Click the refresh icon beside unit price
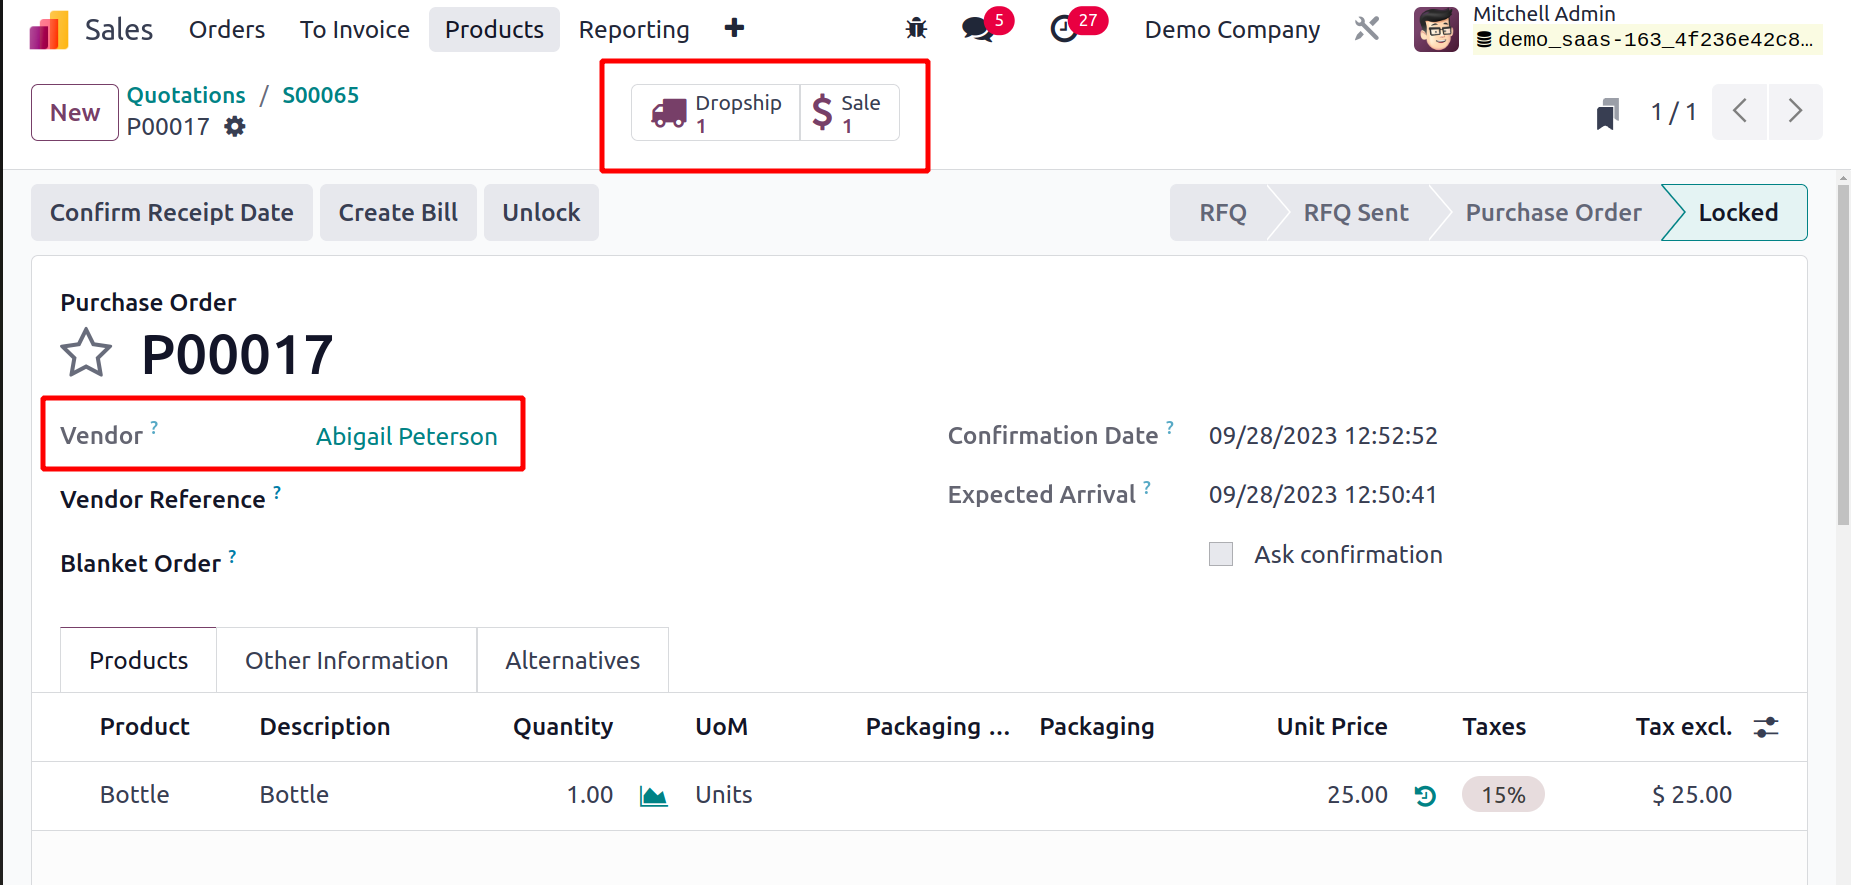Image resolution: width=1851 pixels, height=885 pixels. 1425,796
